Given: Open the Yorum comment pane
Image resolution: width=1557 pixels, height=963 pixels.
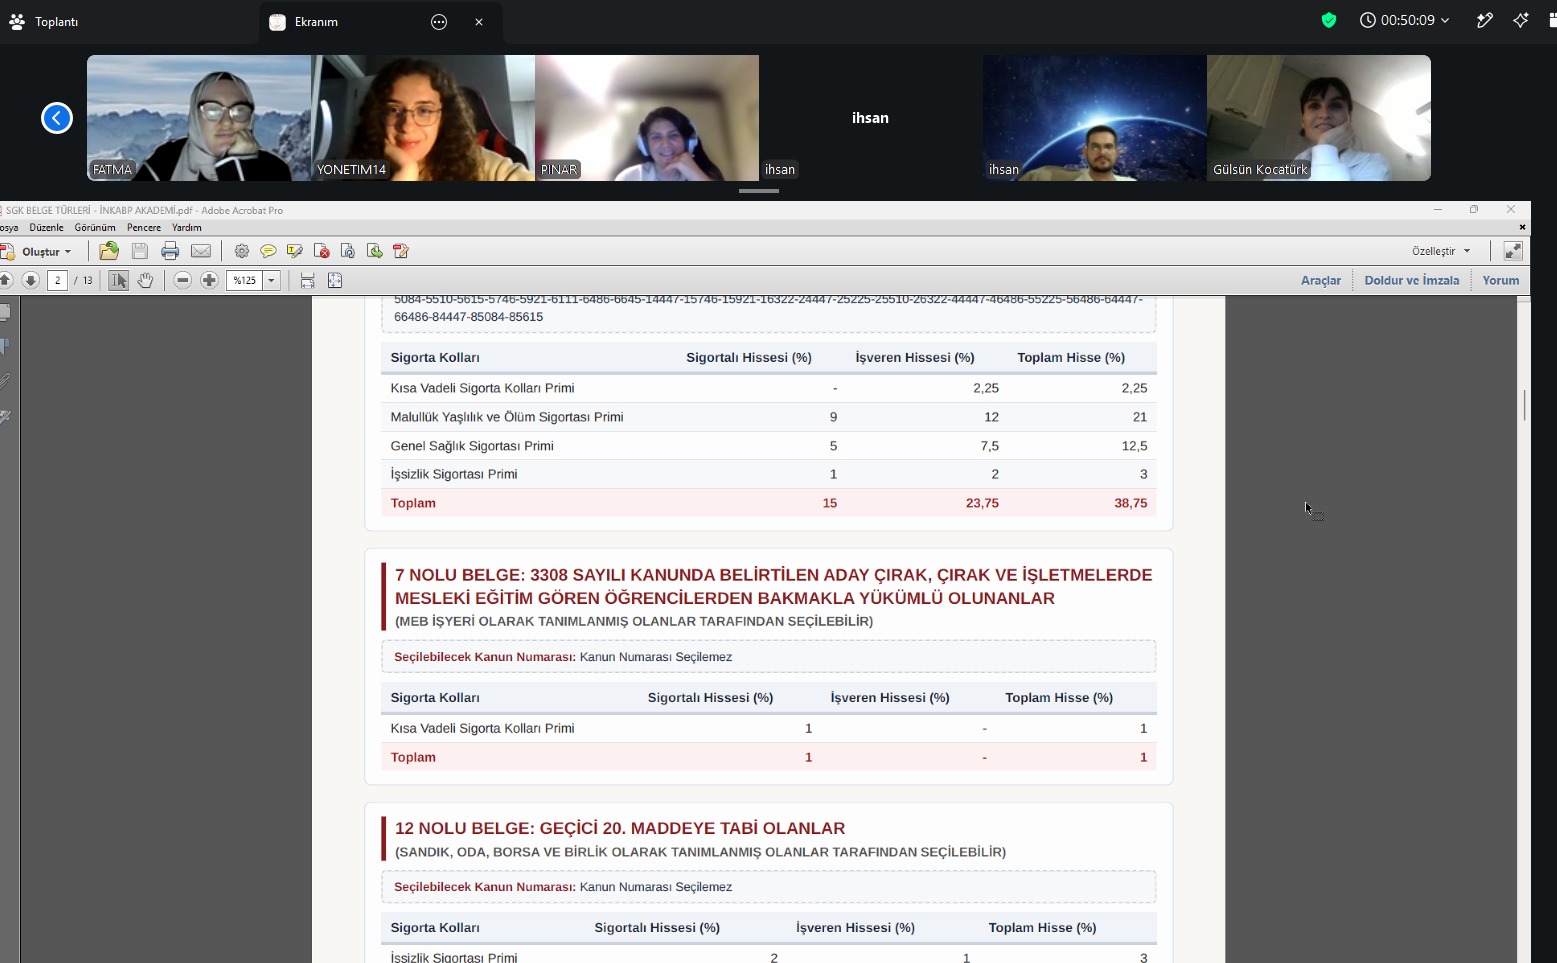Looking at the screenshot, I should click(1501, 280).
